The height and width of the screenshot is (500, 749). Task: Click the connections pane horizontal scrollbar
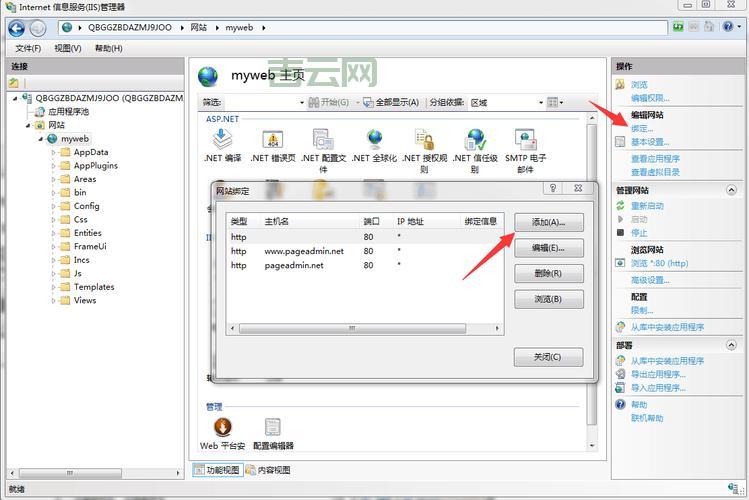[x=95, y=473]
